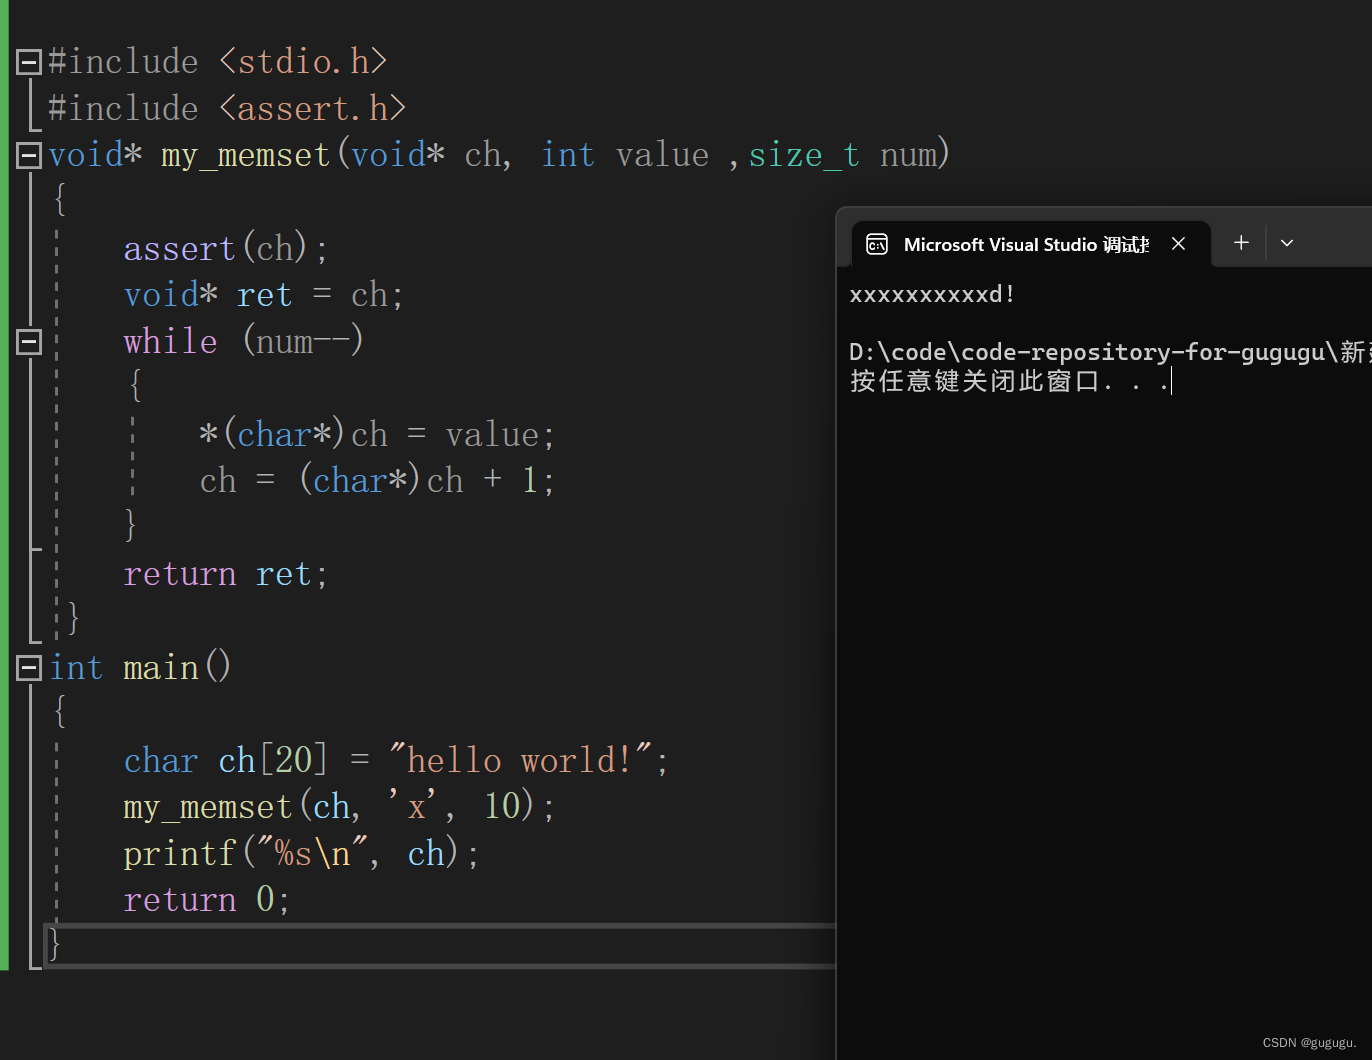Viewport: 1372px width, 1060px height.
Task: Click the 'xxxxxxxxxxd!' output line
Action: pyautogui.click(x=932, y=294)
